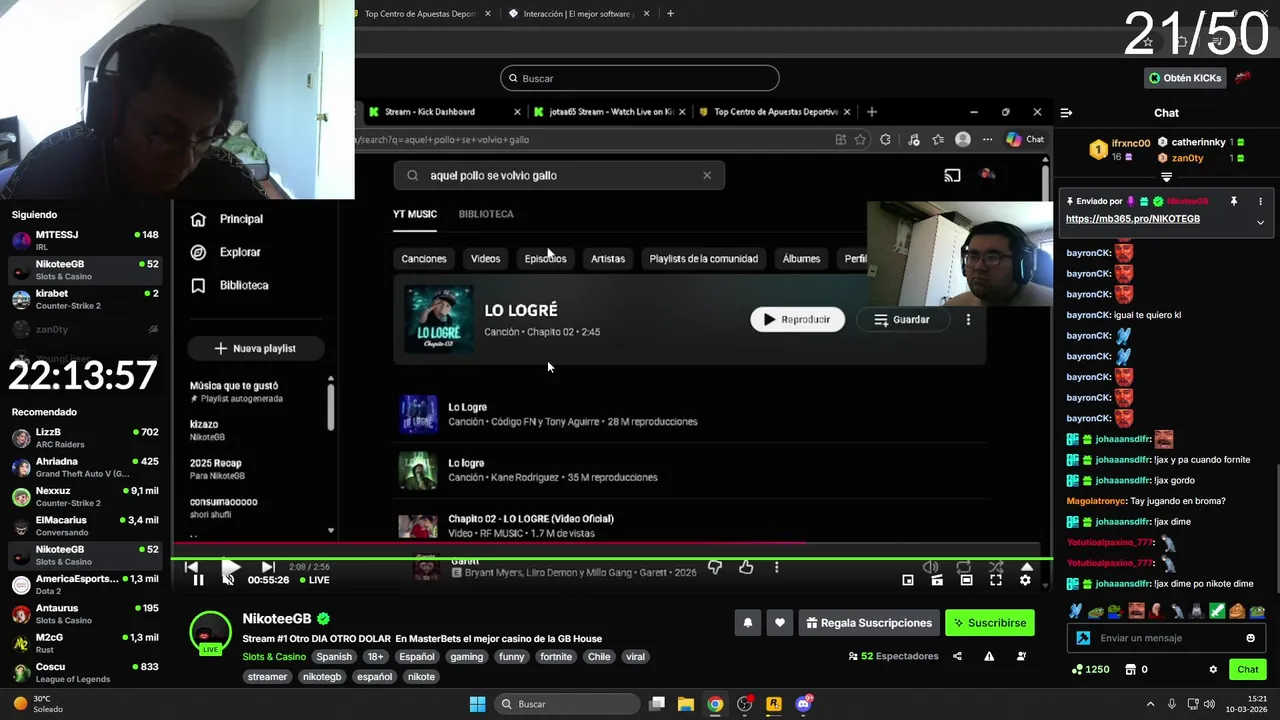Open LizzB recommended channel
Image resolution: width=1280 pixels, height=720 pixels.
pyautogui.click(x=85, y=437)
